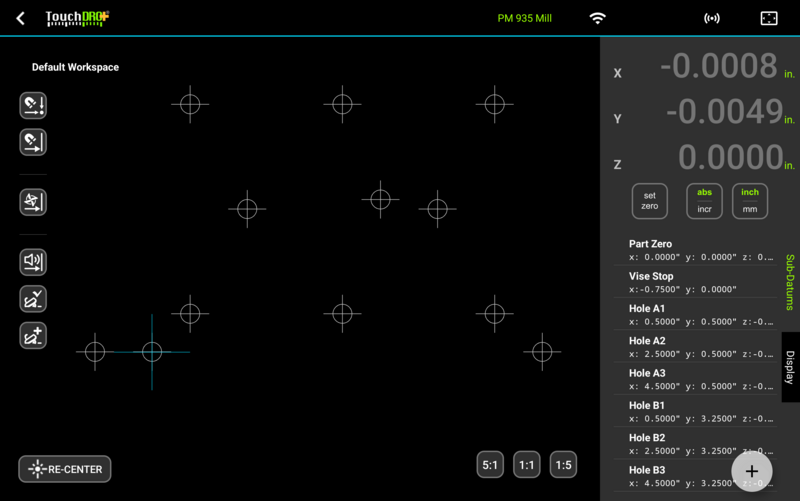Enable magnet snap to point tool
The width and height of the screenshot is (800, 501).
tap(33, 106)
